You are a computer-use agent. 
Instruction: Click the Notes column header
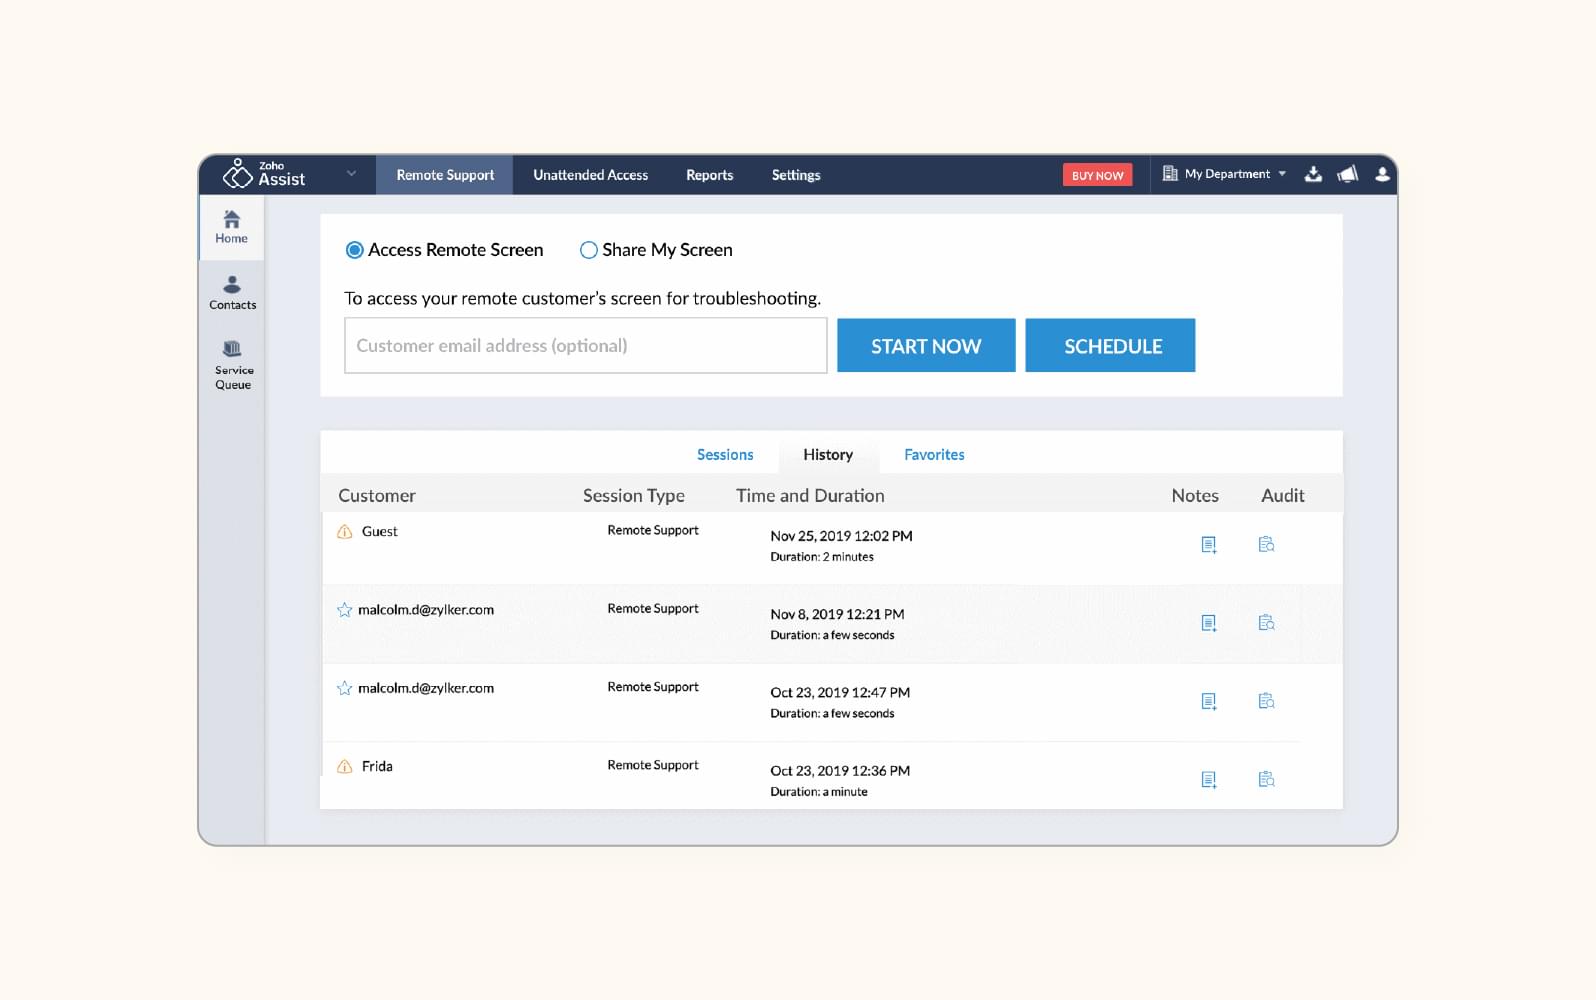[1195, 495]
